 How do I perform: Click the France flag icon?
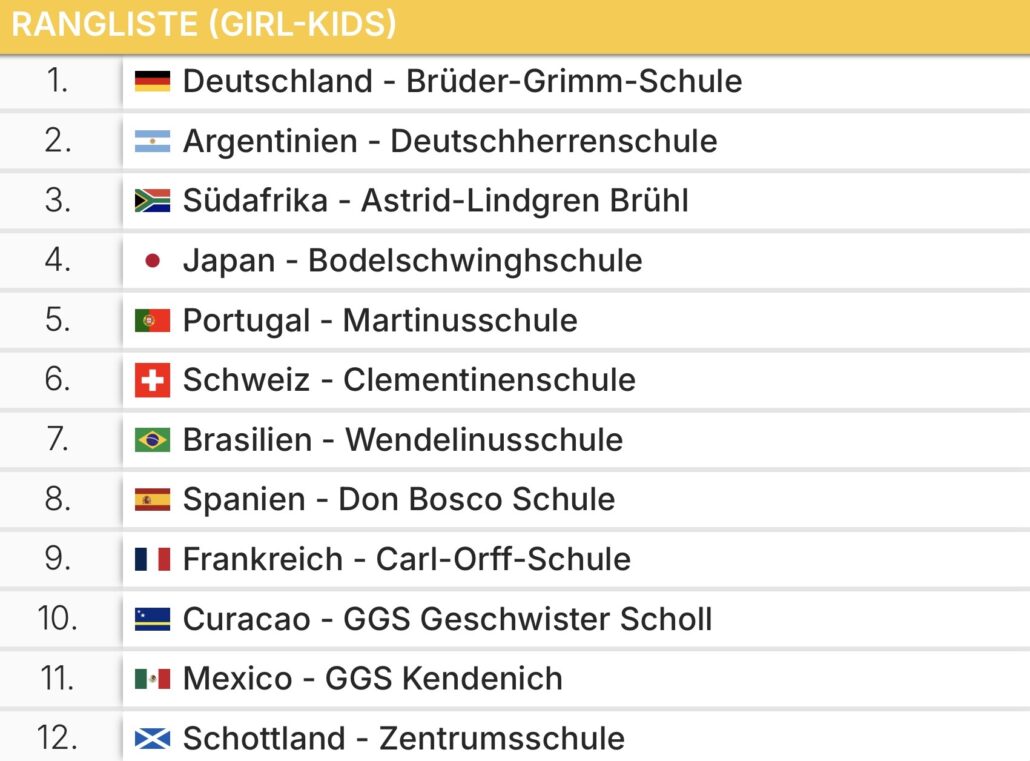(152, 559)
